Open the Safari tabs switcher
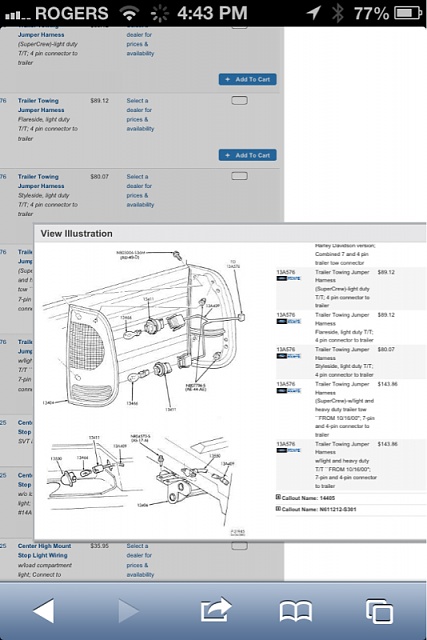 [379, 611]
